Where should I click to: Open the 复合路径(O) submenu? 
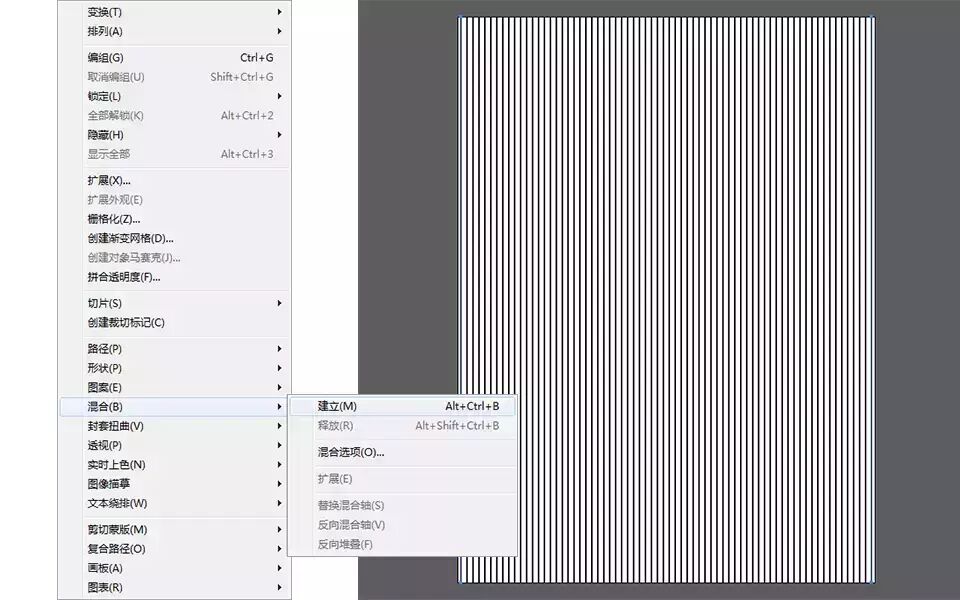[x=174, y=549]
